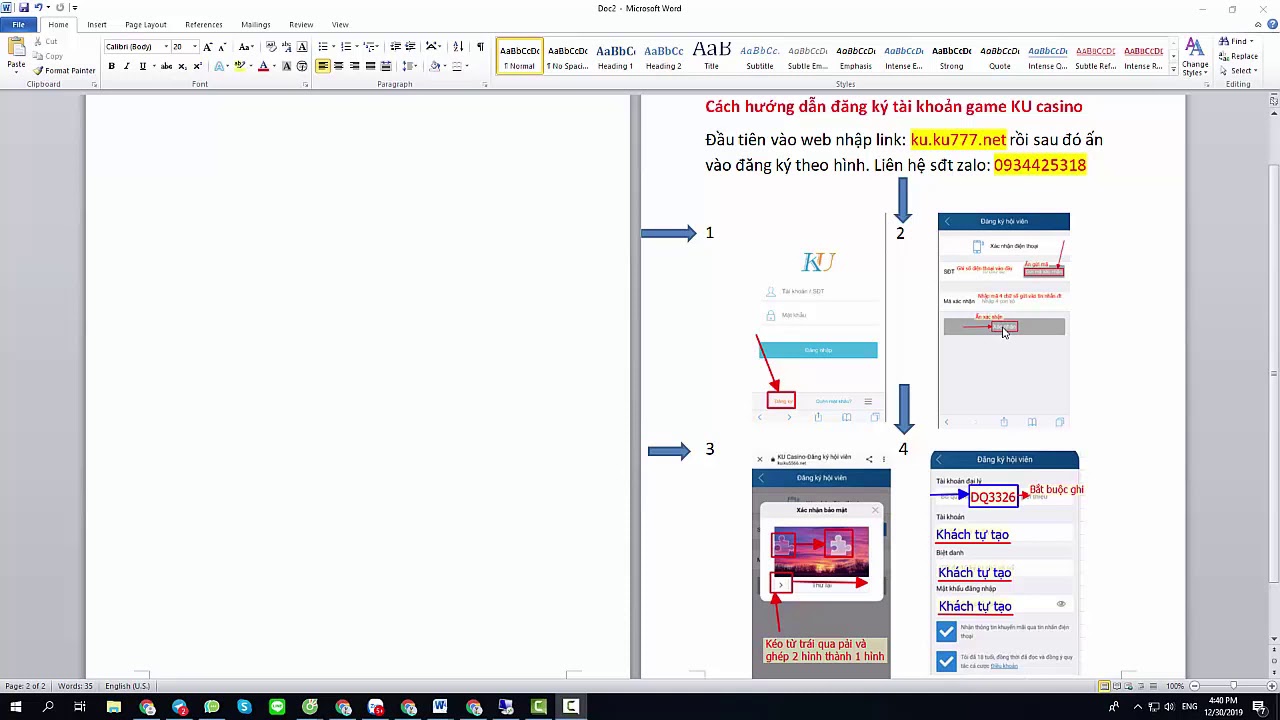1280x720 pixels.
Task: Open the Select dropdown in Editing group
Action: (1238, 70)
